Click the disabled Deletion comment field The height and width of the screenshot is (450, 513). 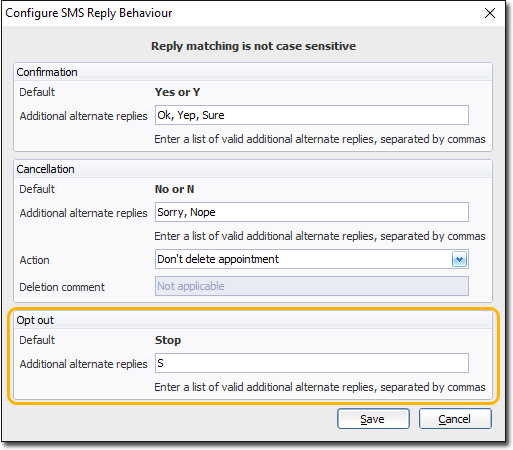312,286
